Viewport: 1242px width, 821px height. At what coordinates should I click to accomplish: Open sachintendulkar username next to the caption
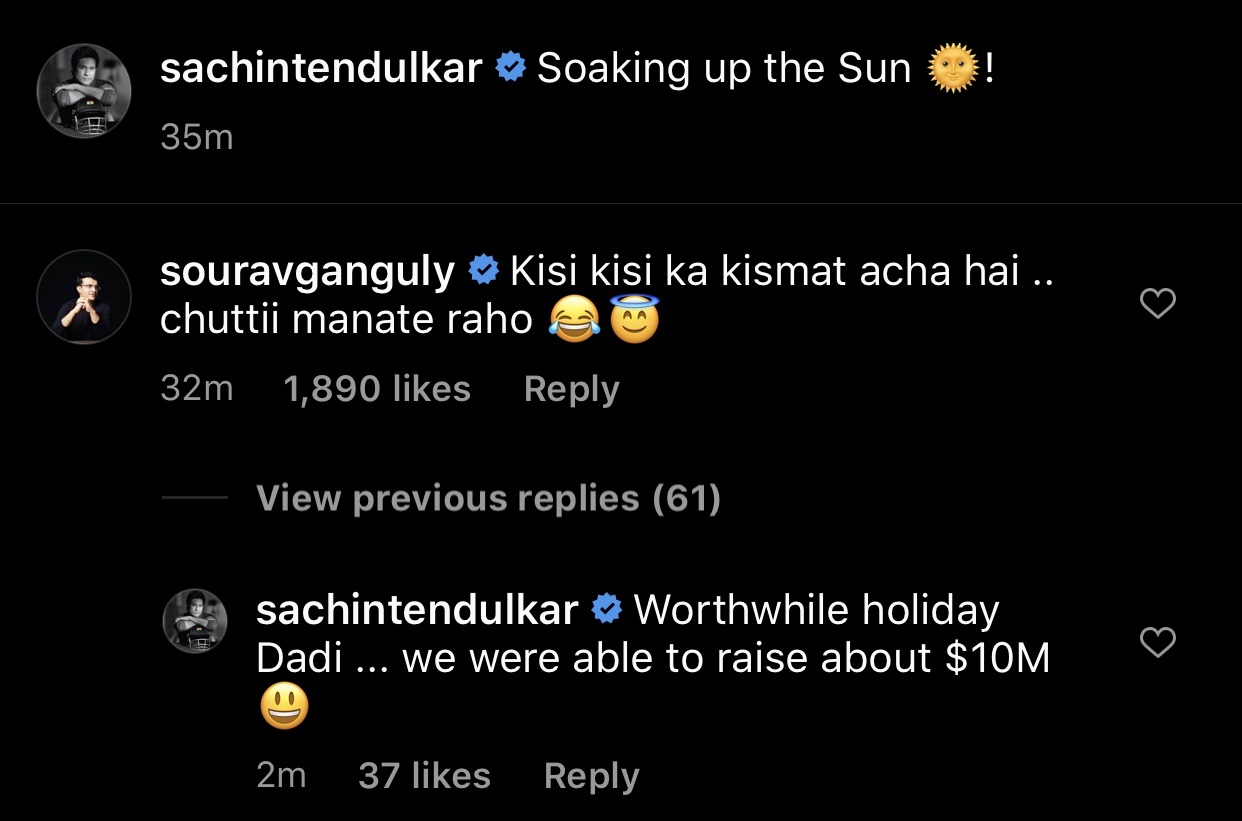pyautogui.click(x=321, y=69)
